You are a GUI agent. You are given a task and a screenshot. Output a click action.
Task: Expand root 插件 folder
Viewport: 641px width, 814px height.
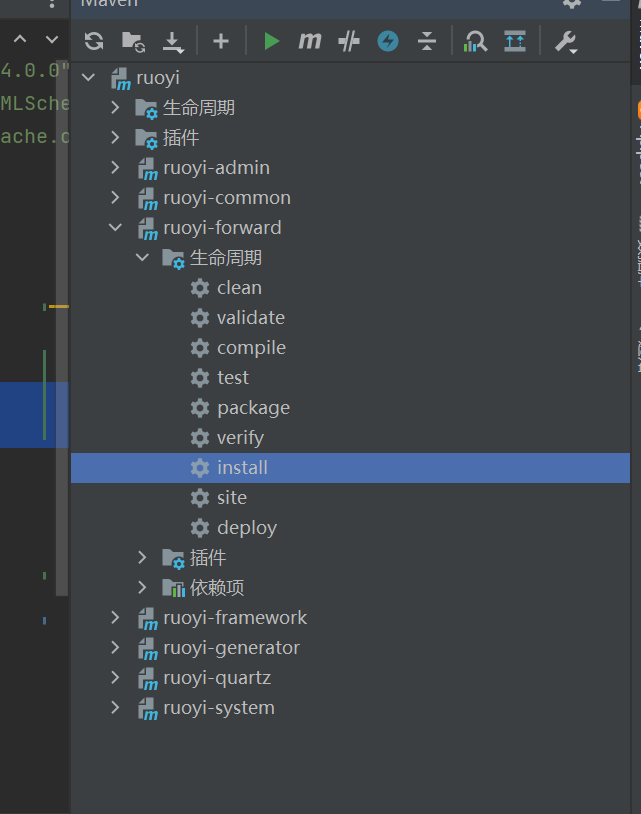[115, 138]
